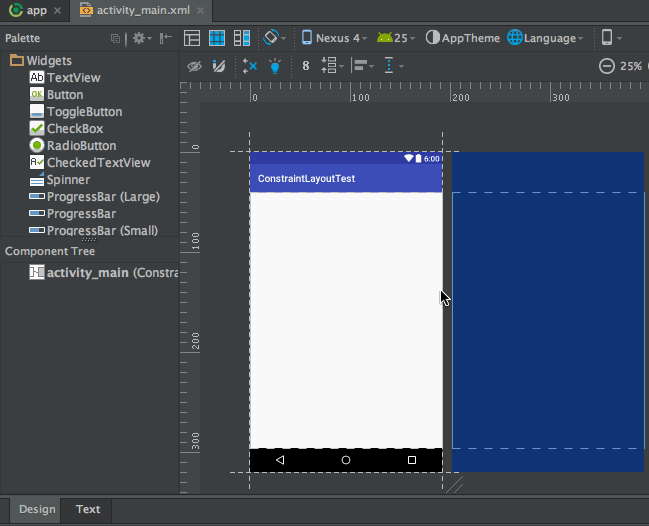The image size is (649, 526).
Task: Select CheckBox widget in the Palette
Action: pos(74,129)
